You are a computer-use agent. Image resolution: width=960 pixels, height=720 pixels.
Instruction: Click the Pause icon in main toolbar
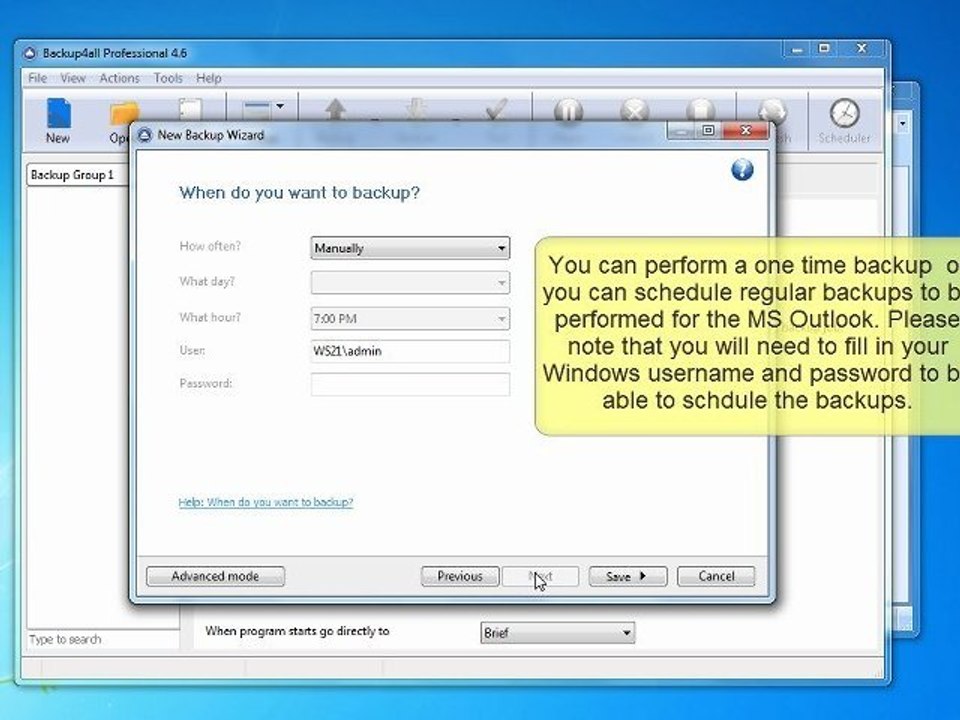(x=568, y=111)
